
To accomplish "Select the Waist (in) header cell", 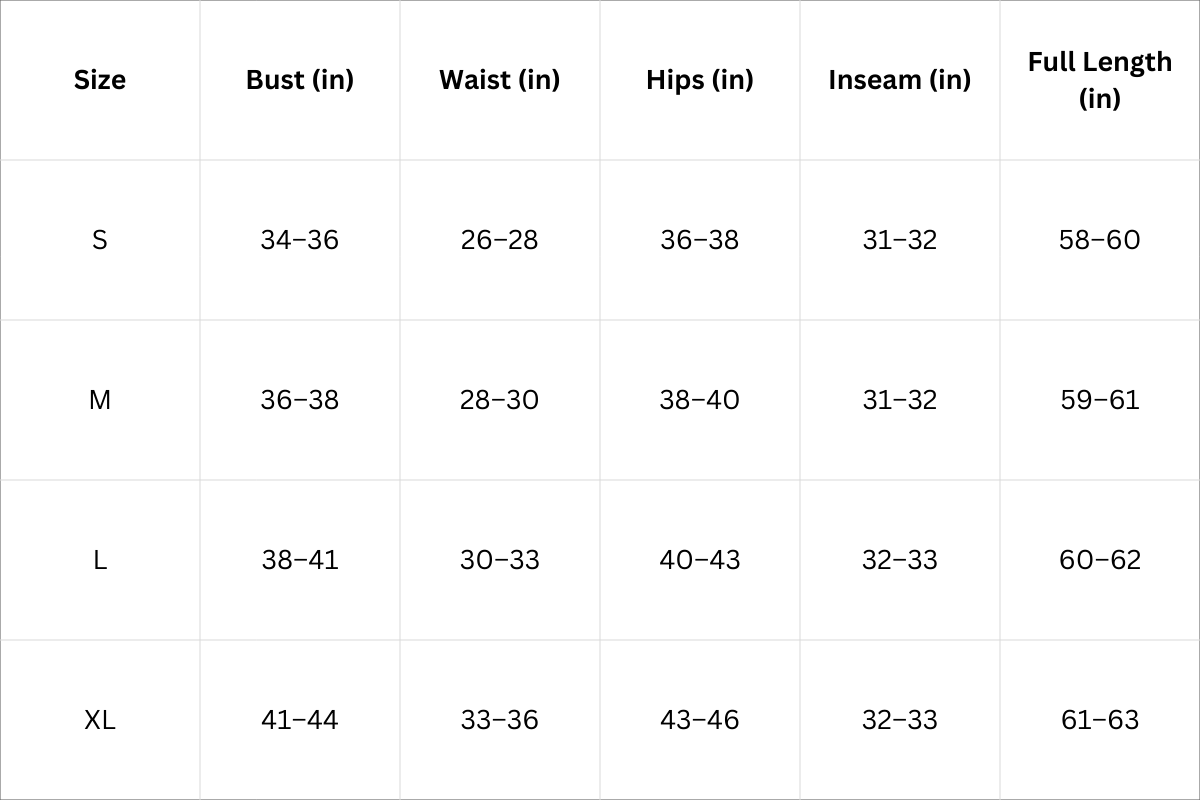I will [500, 80].
